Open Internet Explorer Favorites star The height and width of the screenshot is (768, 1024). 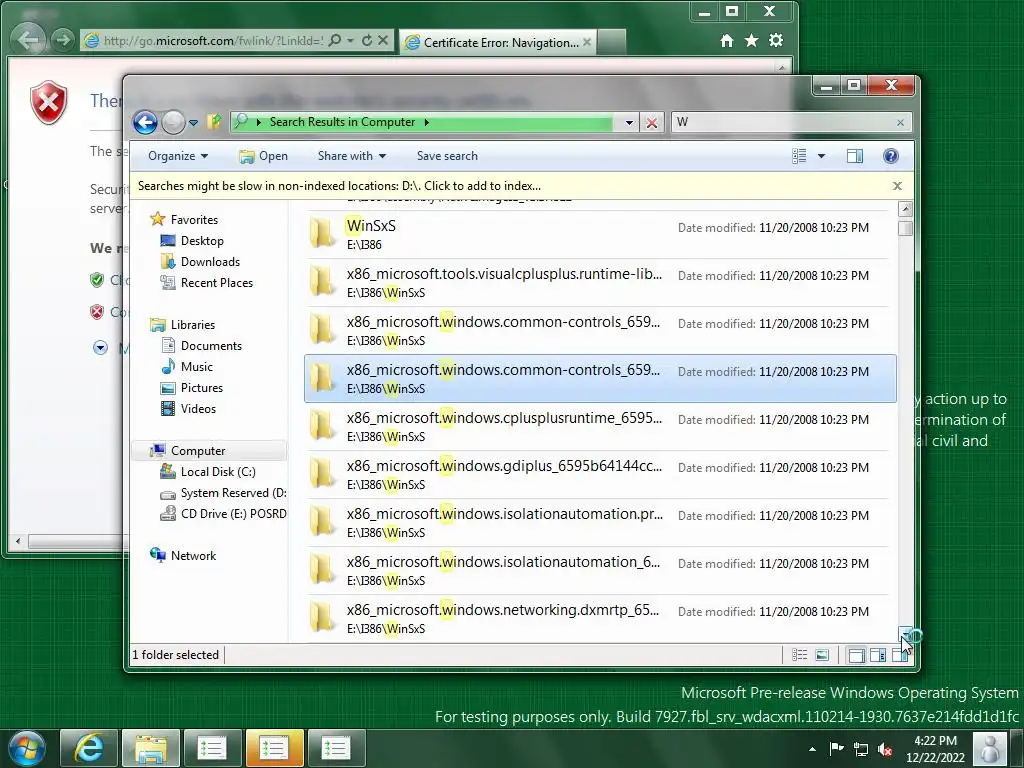pyautogui.click(x=752, y=41)
